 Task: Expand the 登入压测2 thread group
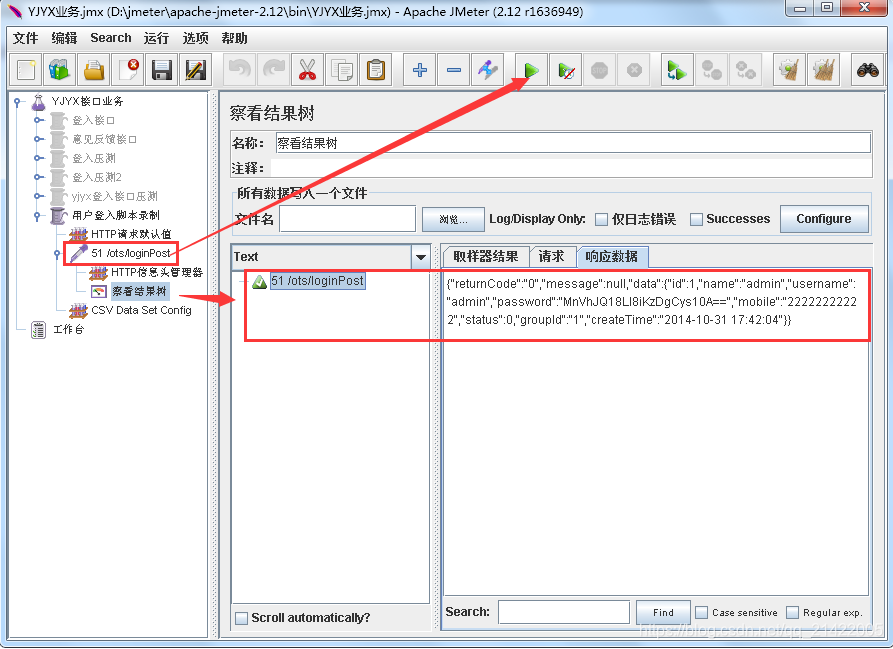point(38,177)
